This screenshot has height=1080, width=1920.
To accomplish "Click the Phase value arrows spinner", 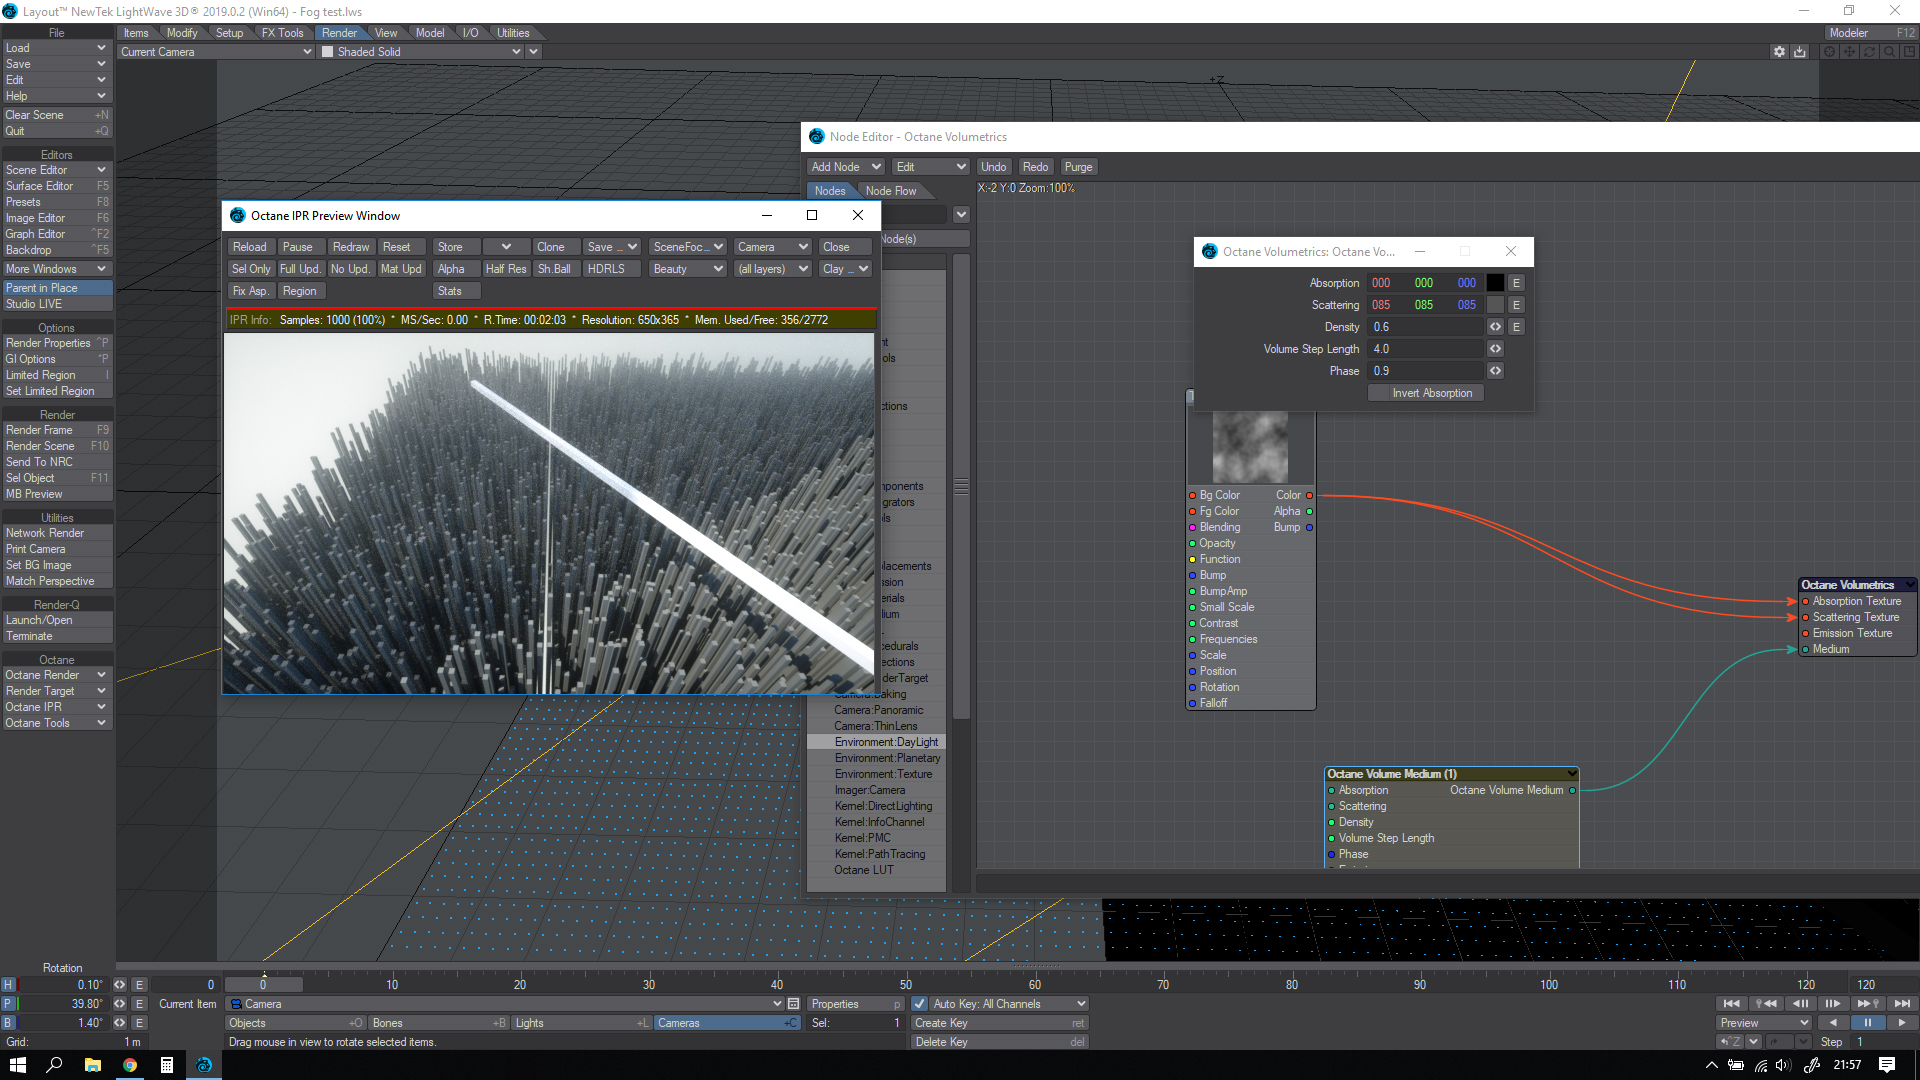I will (1495, 371).
